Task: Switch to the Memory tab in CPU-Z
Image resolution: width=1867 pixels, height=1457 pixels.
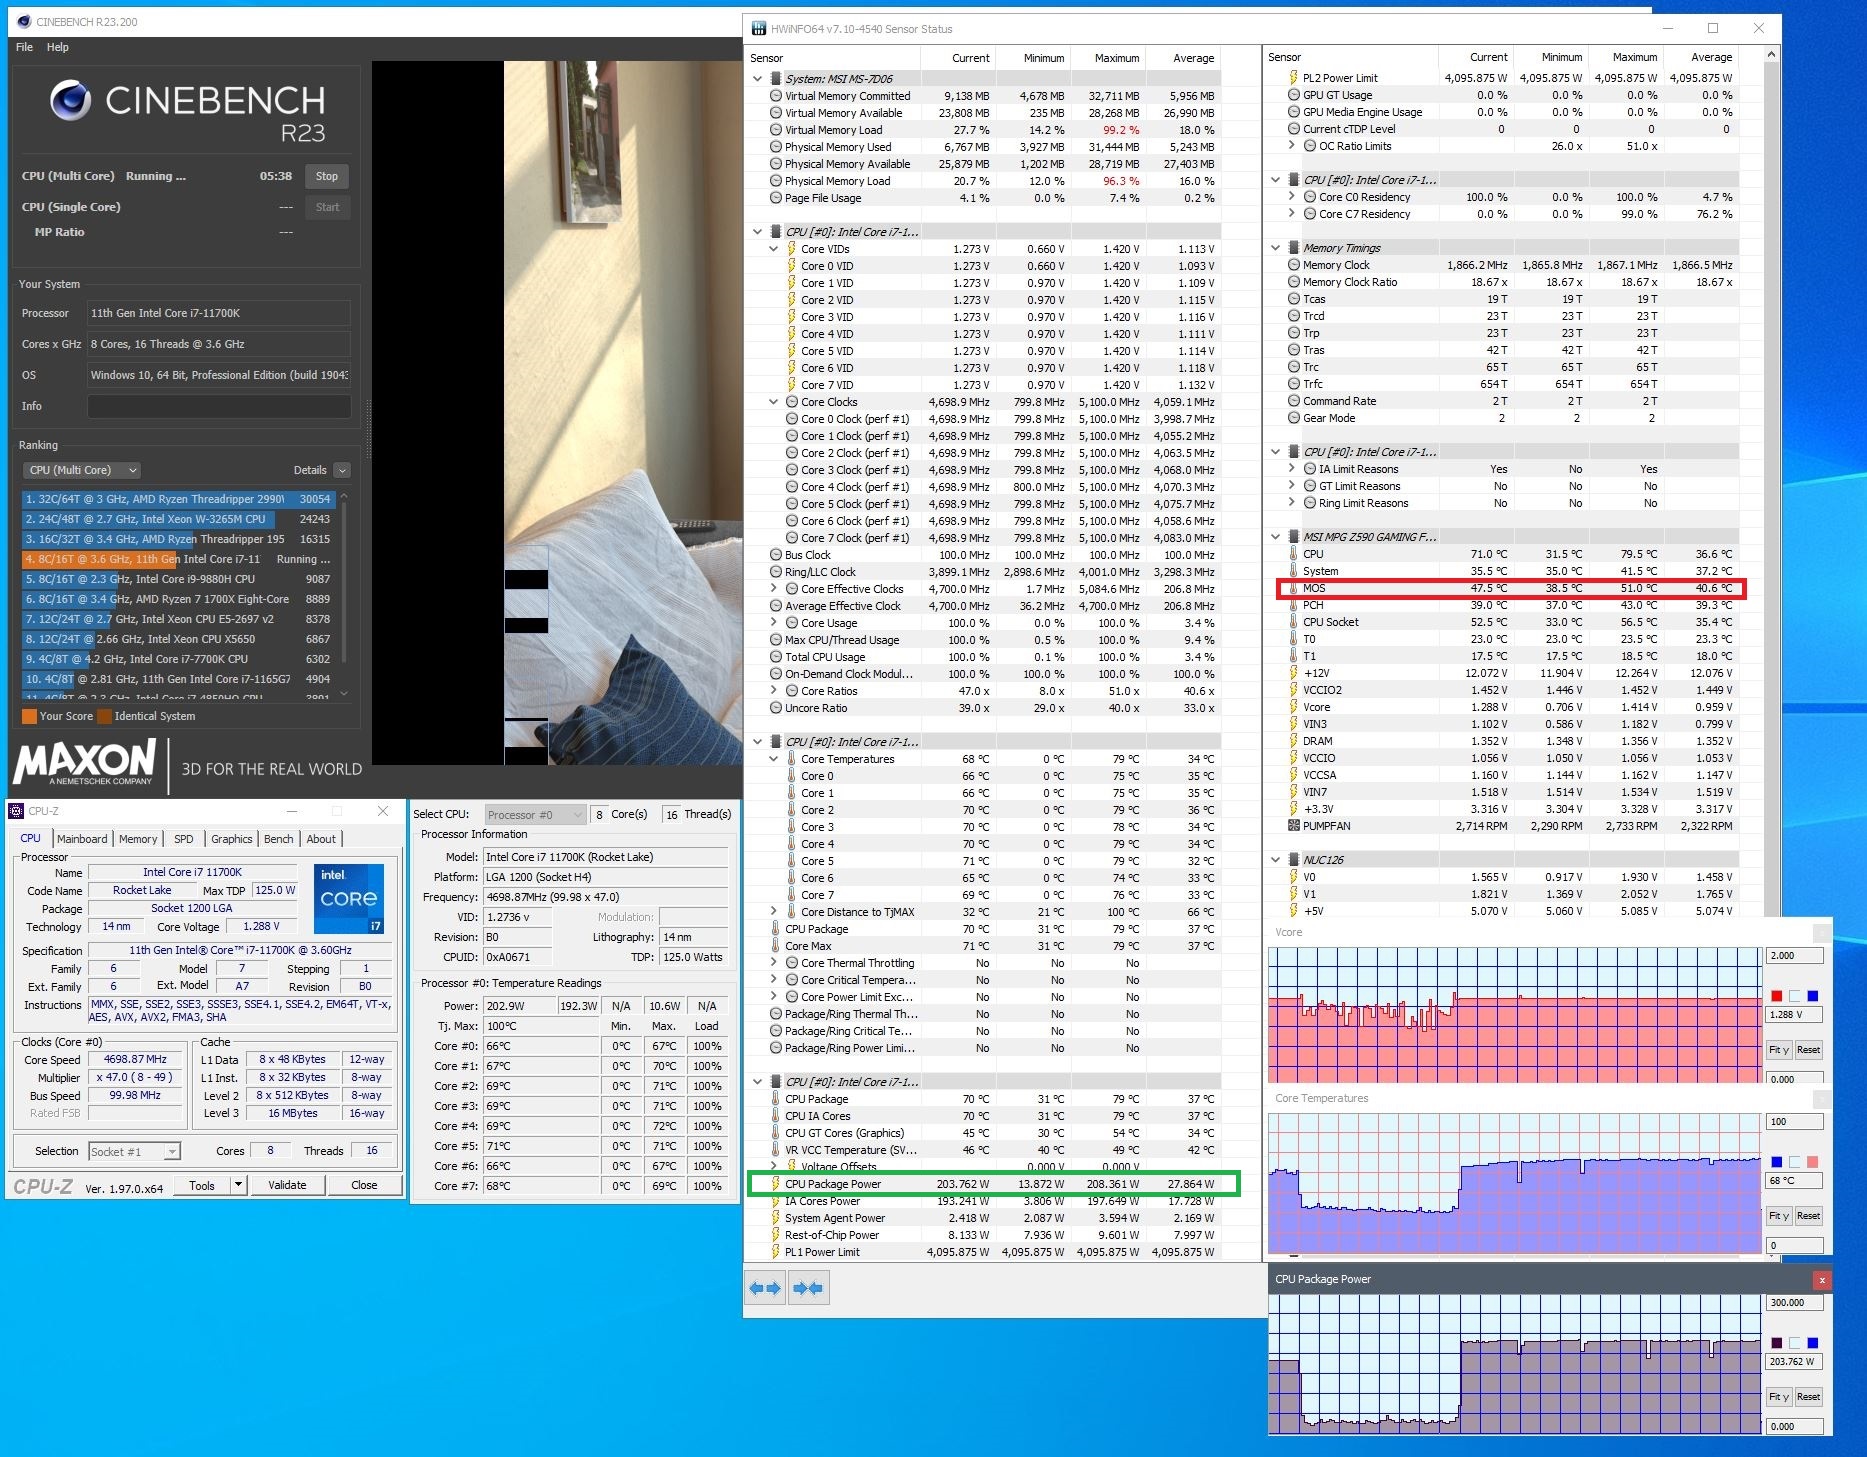Action: coord(138,839)
